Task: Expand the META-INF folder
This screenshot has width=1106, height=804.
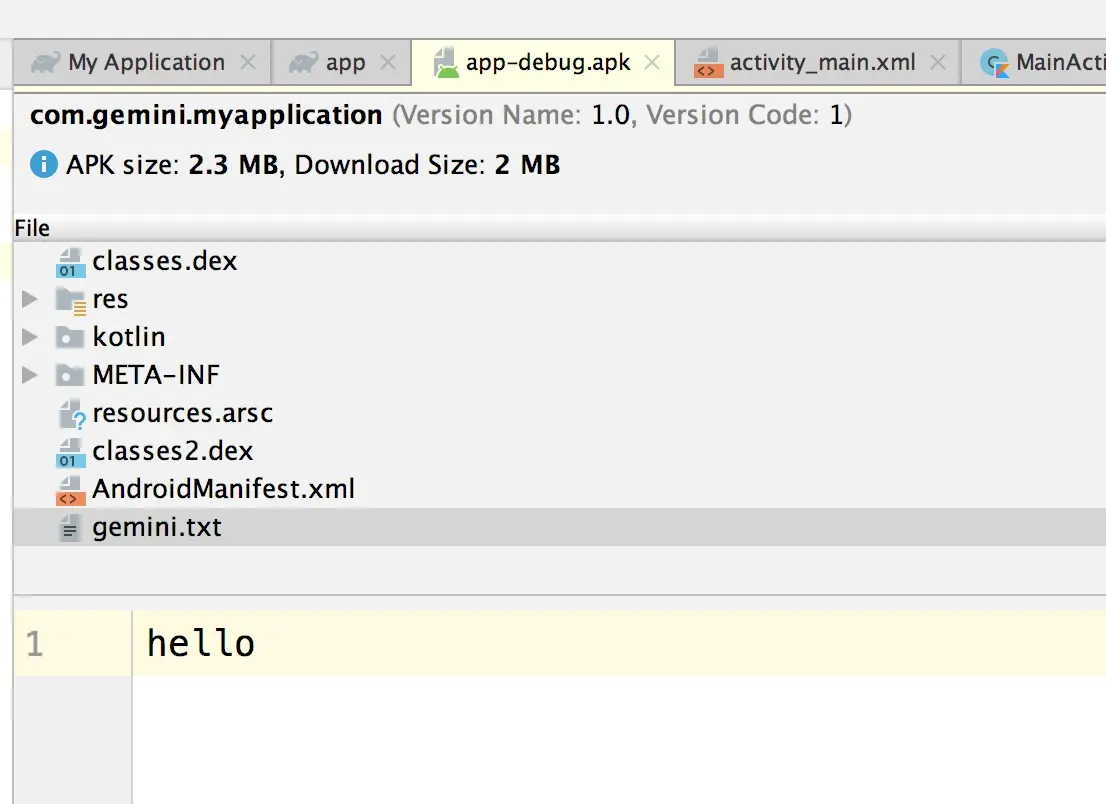Action: pos(30,375)
